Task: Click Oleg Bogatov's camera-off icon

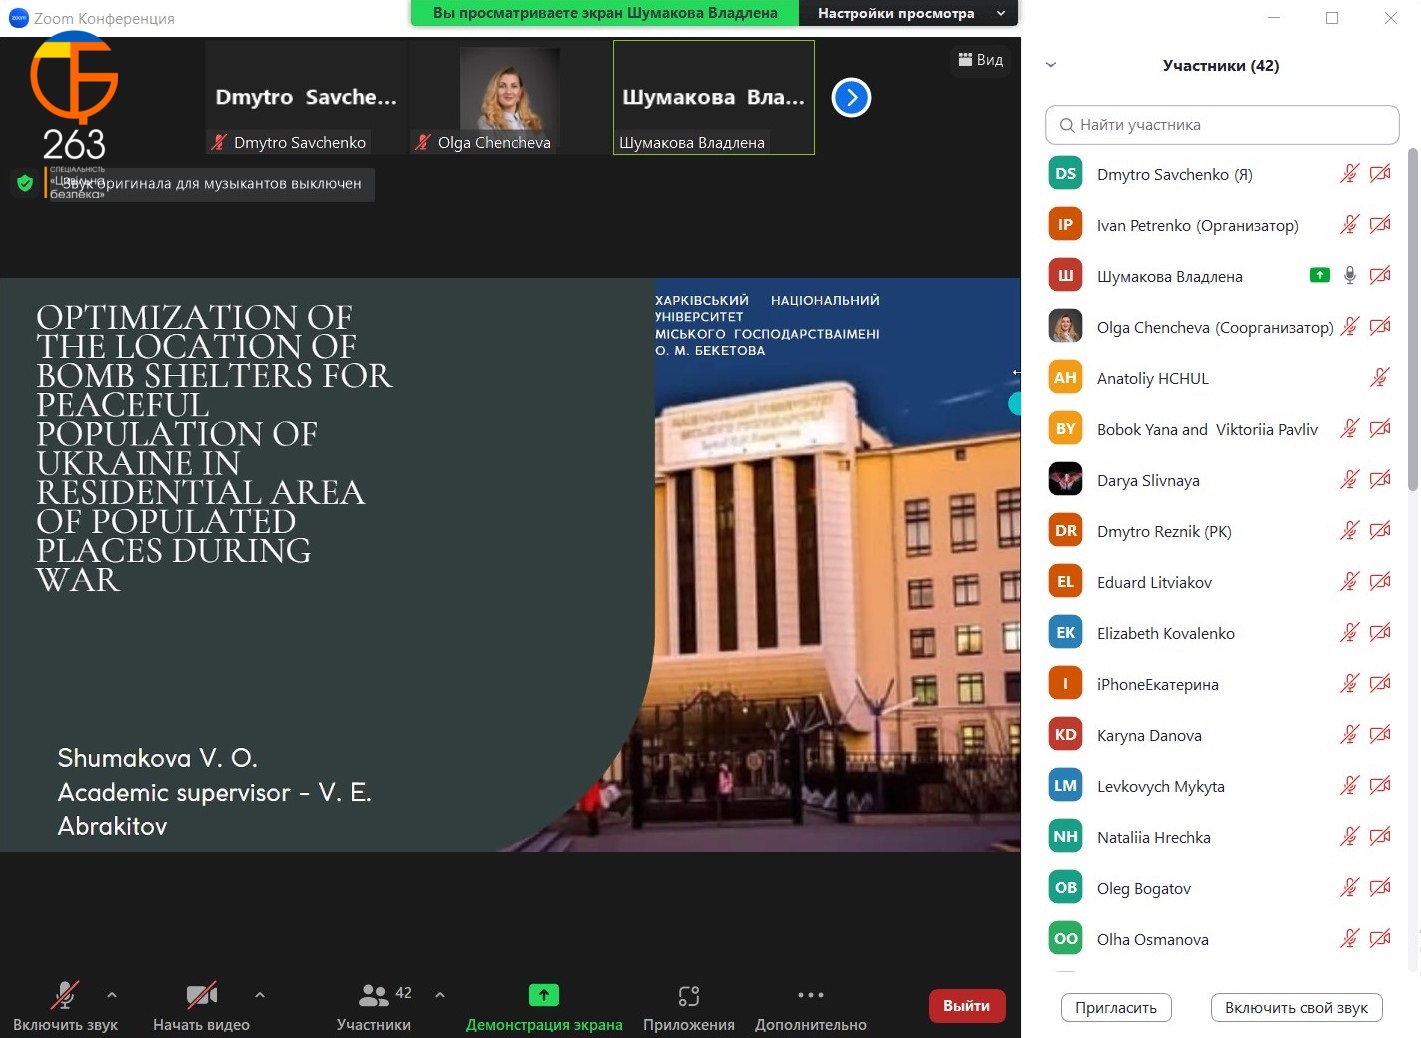Action: coord(1380,888)
